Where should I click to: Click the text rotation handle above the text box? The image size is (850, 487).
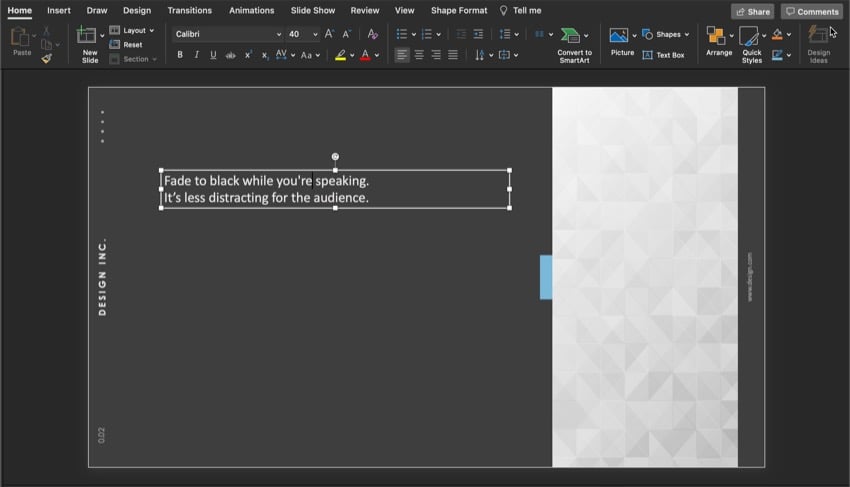(335, 156)
